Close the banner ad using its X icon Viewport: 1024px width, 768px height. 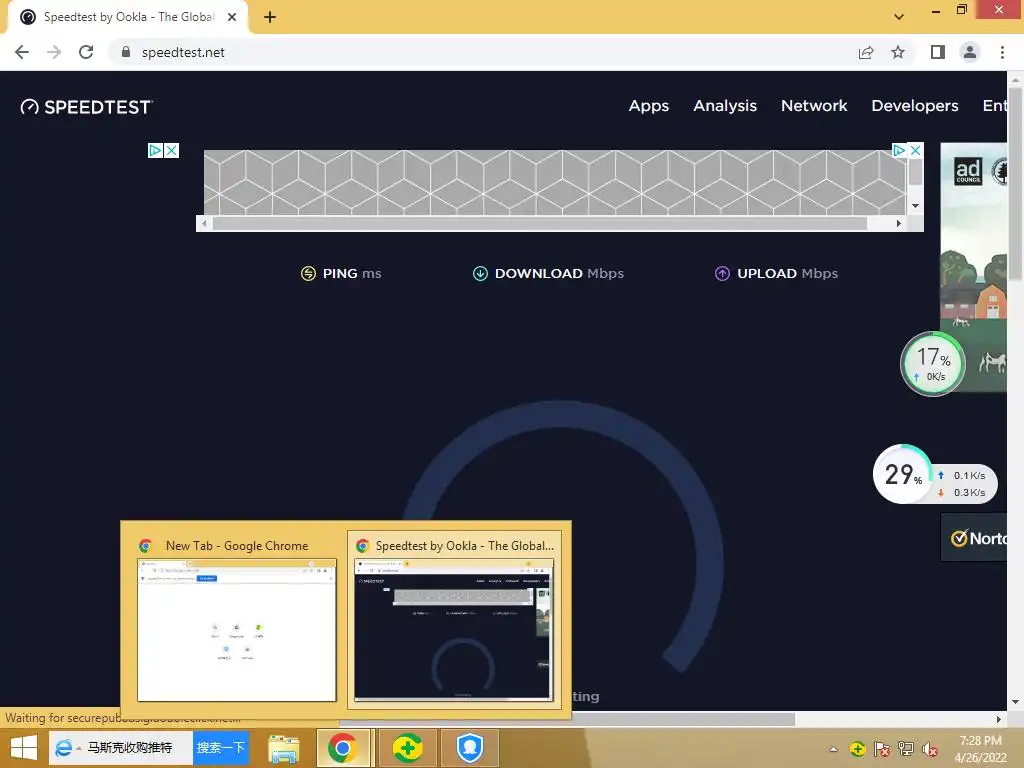(x=916, y=150)
